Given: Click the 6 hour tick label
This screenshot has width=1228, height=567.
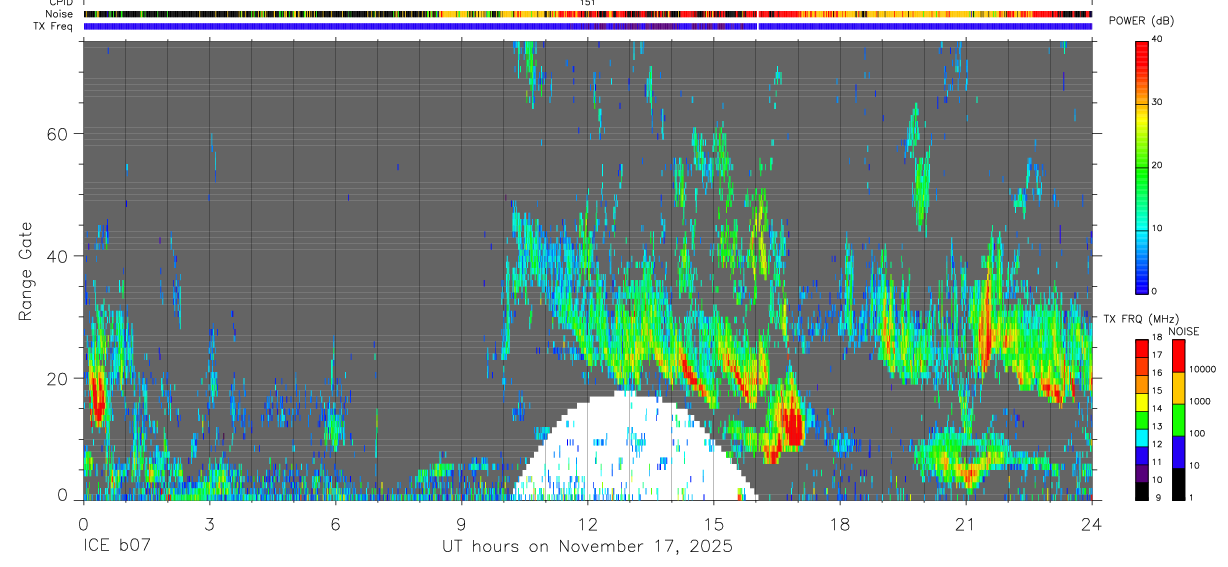Looking at the screenshot, I should tap(335, 523).
